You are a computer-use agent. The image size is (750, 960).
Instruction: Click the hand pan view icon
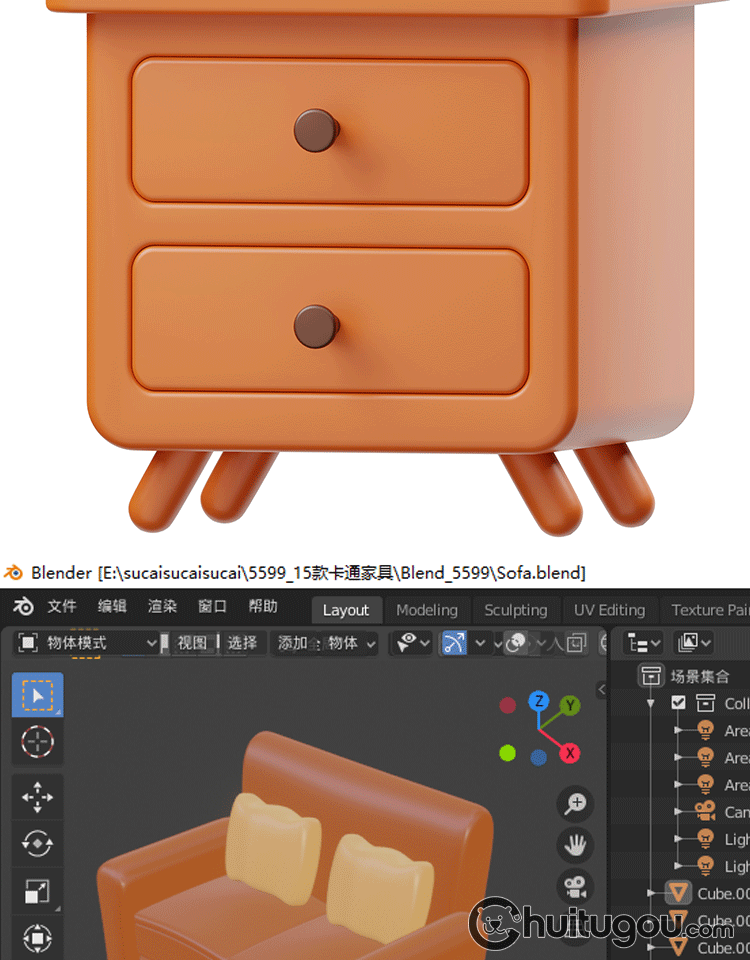(x=576, y=845)
